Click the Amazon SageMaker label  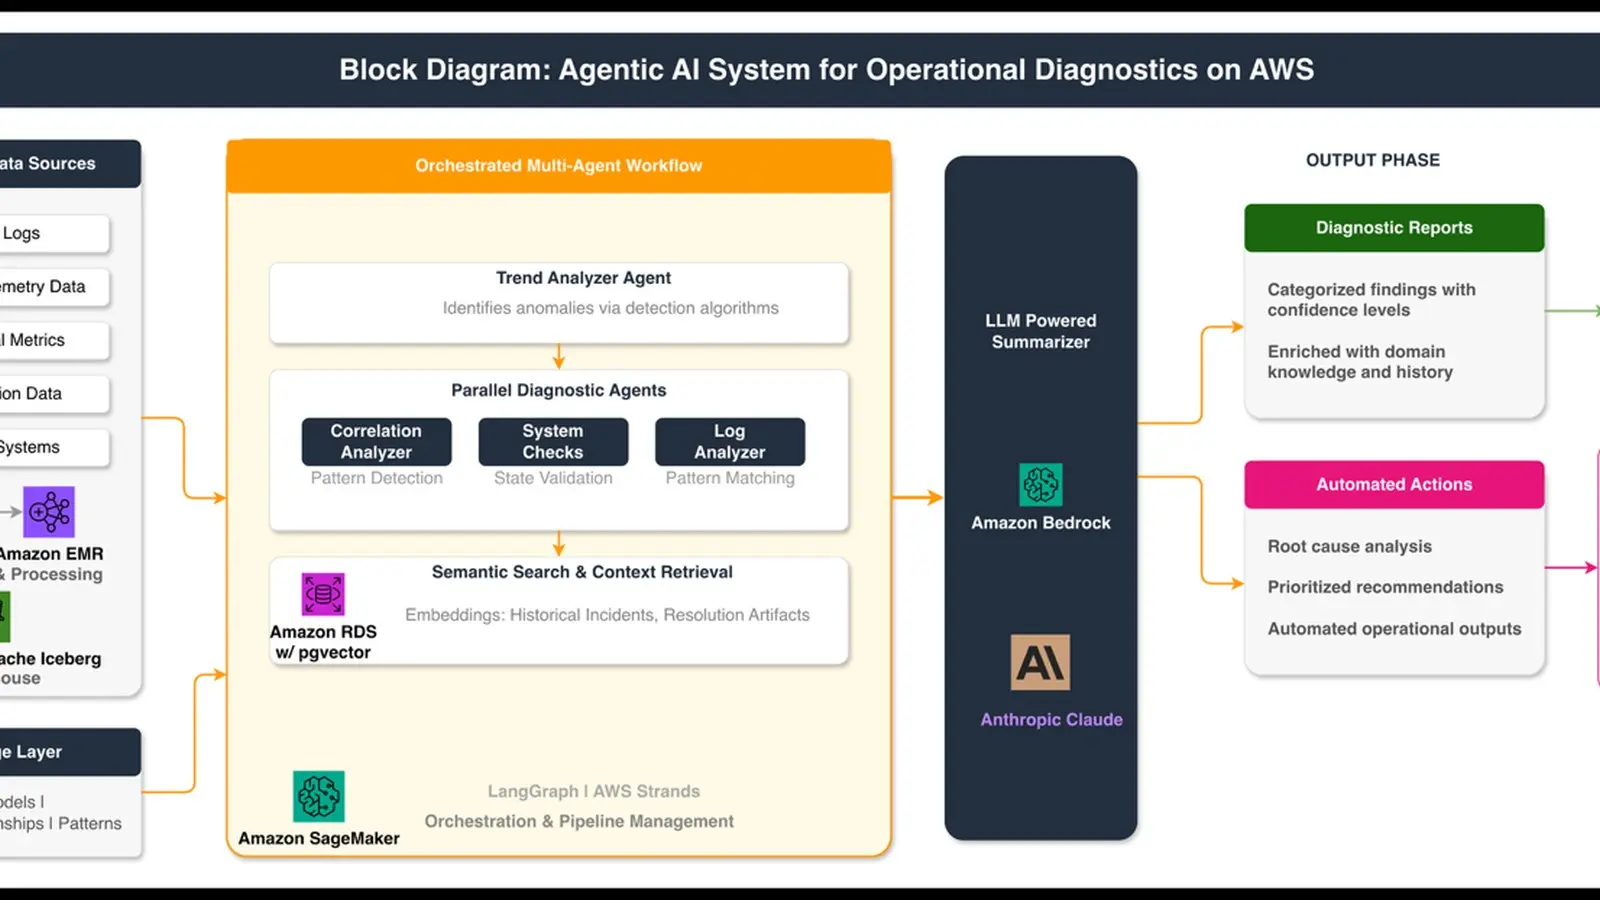(319, 838)
